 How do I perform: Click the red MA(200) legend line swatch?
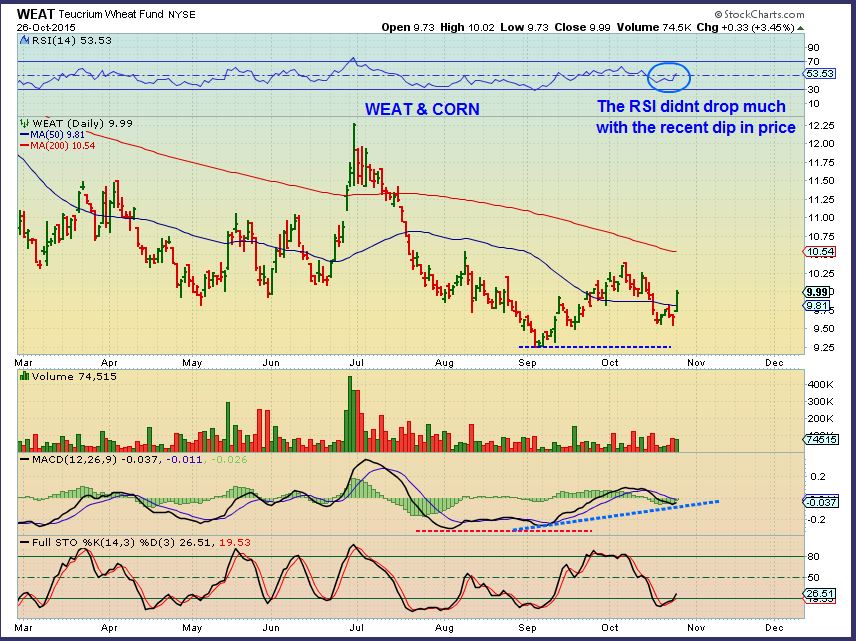25,146
